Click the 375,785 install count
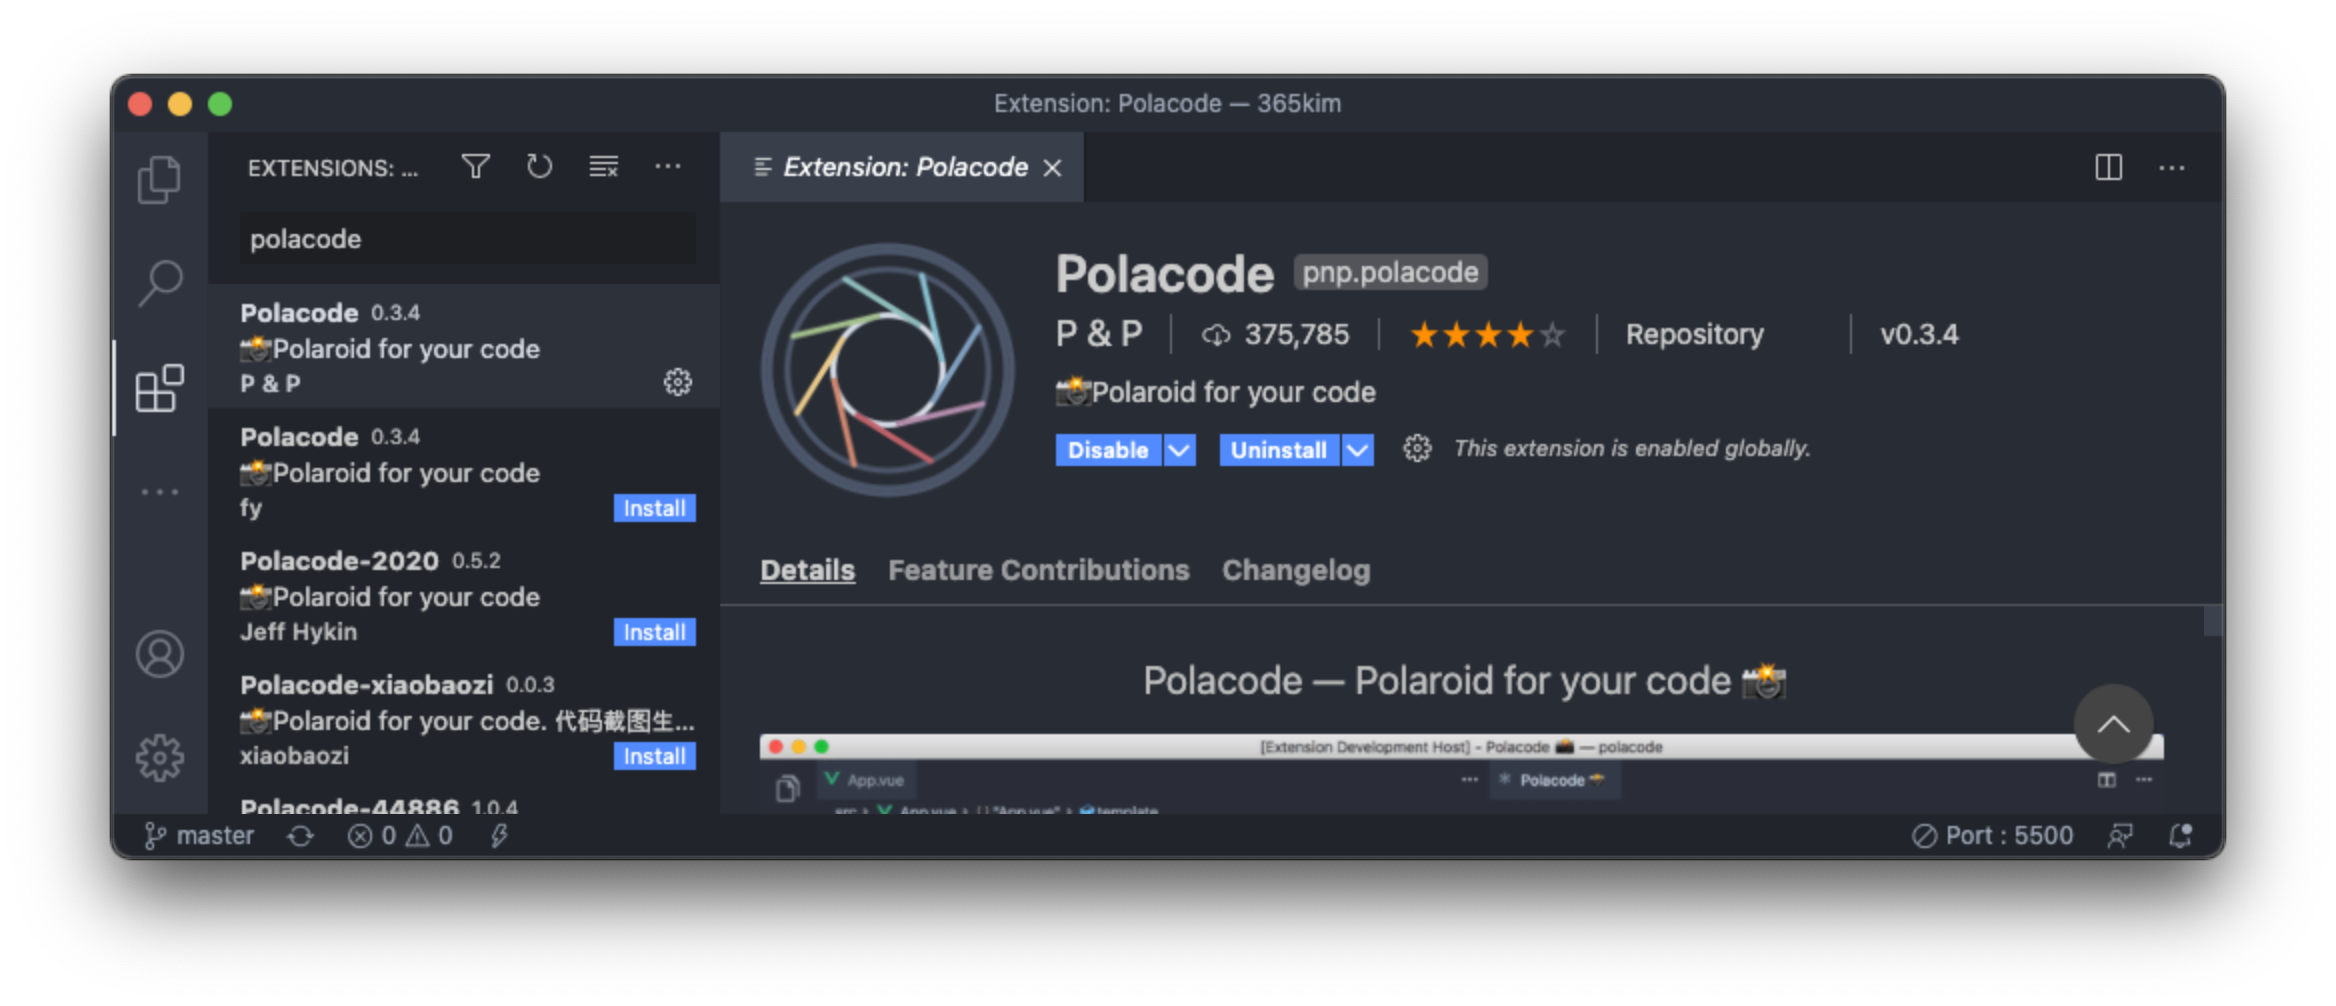 coord(1275,334)
